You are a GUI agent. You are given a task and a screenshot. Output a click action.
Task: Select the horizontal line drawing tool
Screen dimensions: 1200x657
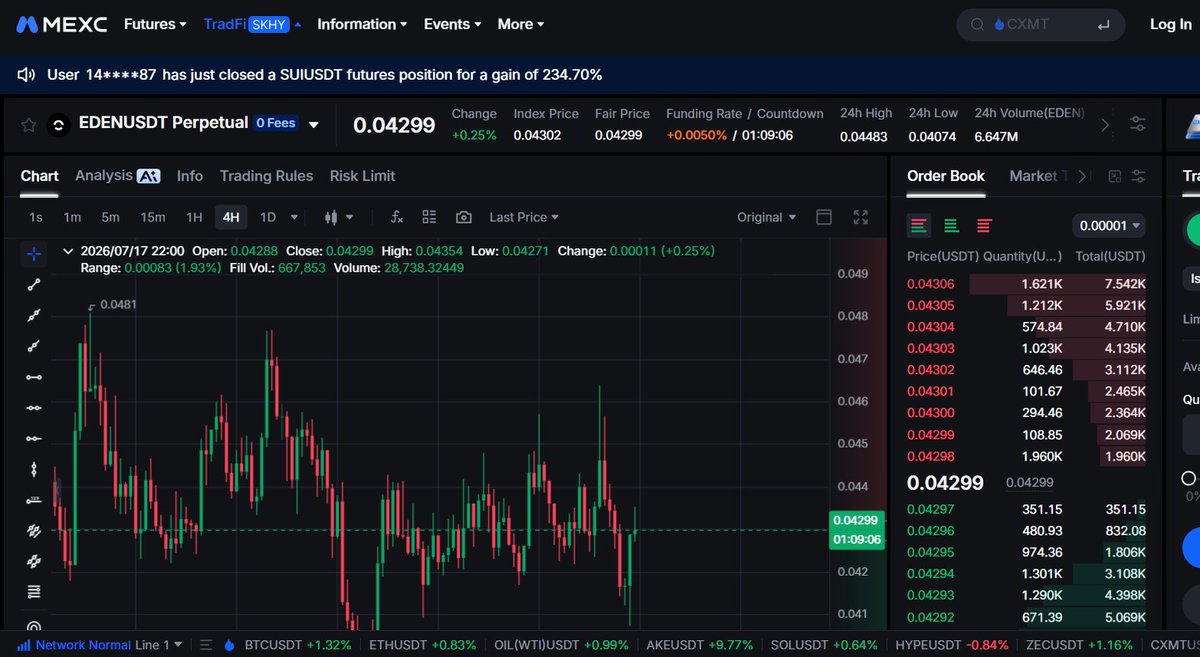pyautogui.click(x=34, y=377)
